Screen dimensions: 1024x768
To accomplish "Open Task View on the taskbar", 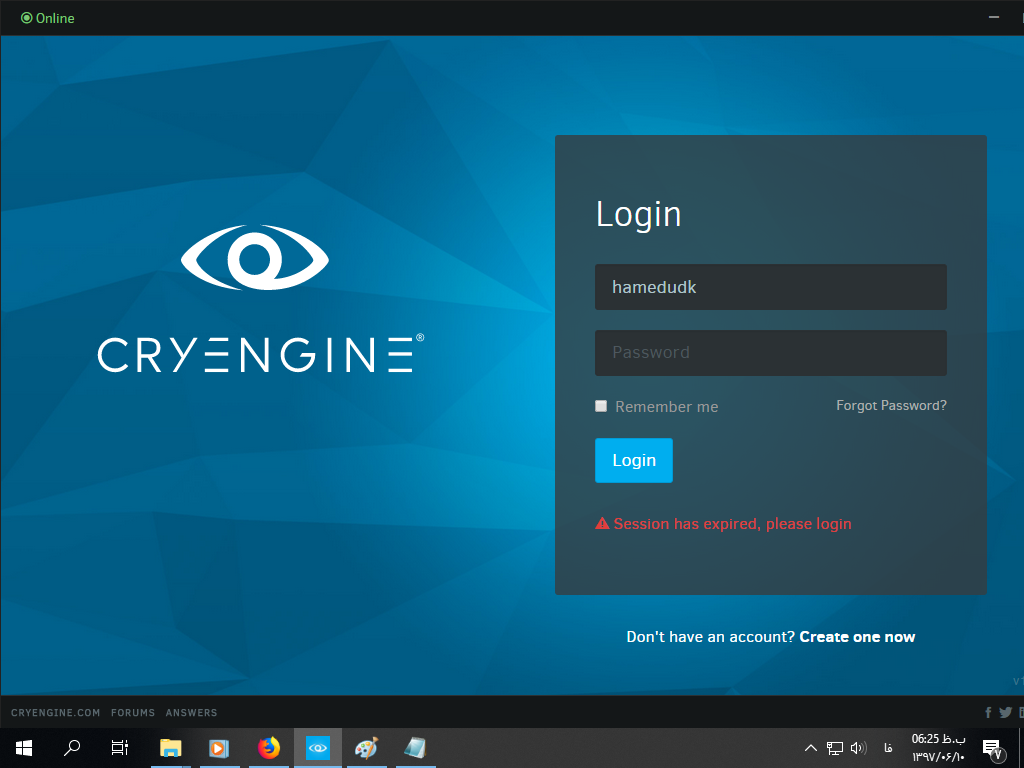I will pyautogui.click(x=120, y=748).
